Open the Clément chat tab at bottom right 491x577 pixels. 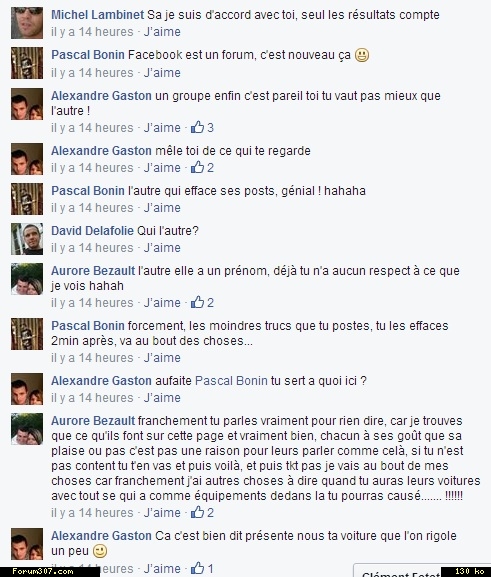(x=398, y=571)
